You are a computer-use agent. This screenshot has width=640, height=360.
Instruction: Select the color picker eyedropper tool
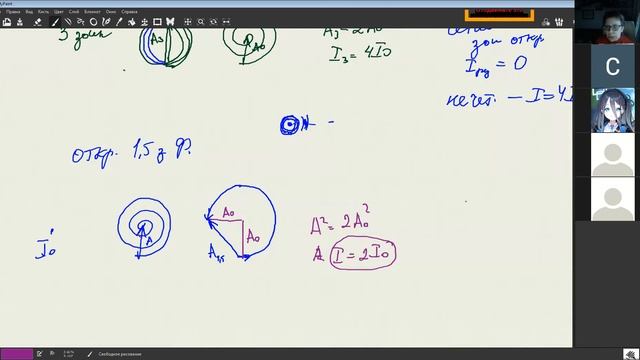tap(119, 22)
